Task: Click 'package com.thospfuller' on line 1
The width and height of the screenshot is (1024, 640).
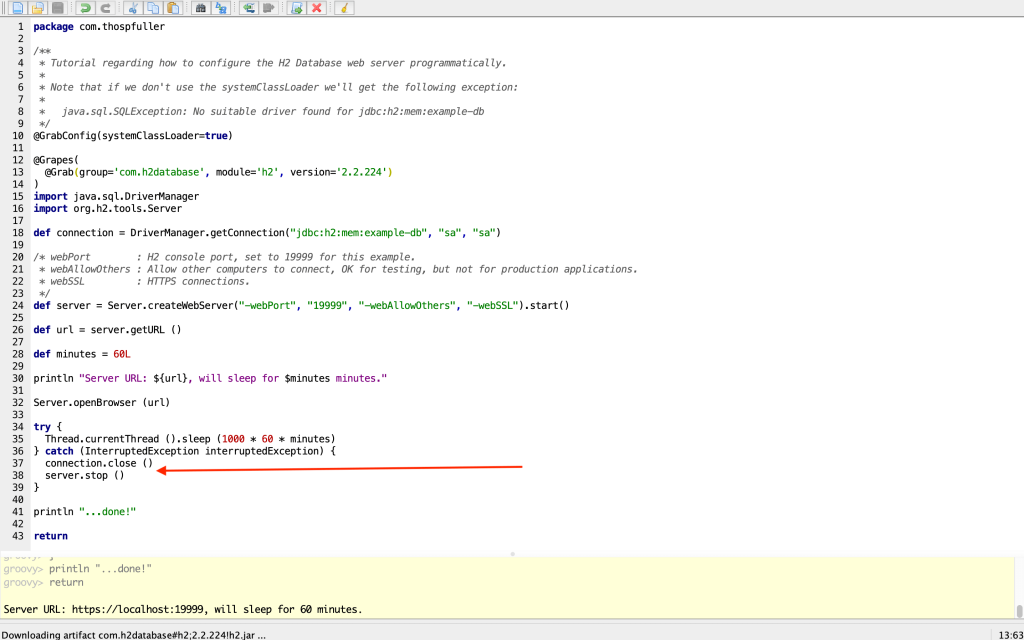Action: 99,27
